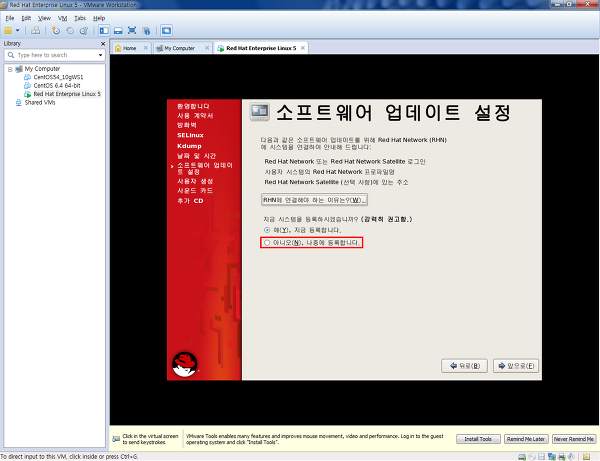Close the Home tab
Image resolution: width=600 pixels, height=461 pixels.
coord(146,48)
